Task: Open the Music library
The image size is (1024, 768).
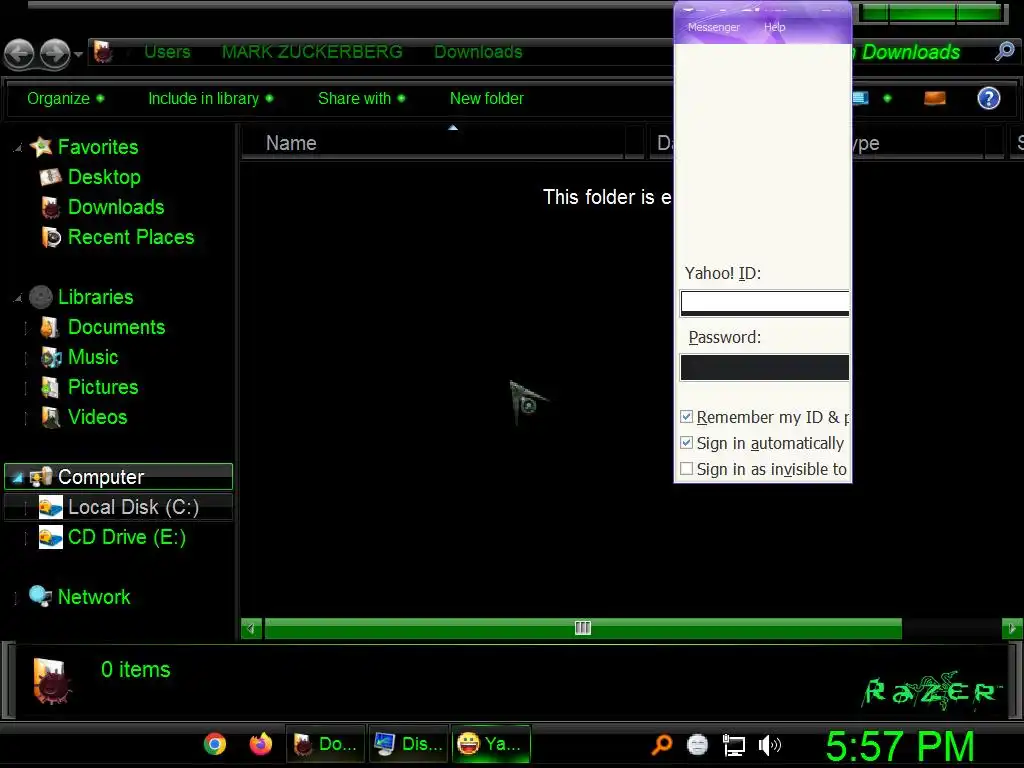Action: (x=93, y=357)
